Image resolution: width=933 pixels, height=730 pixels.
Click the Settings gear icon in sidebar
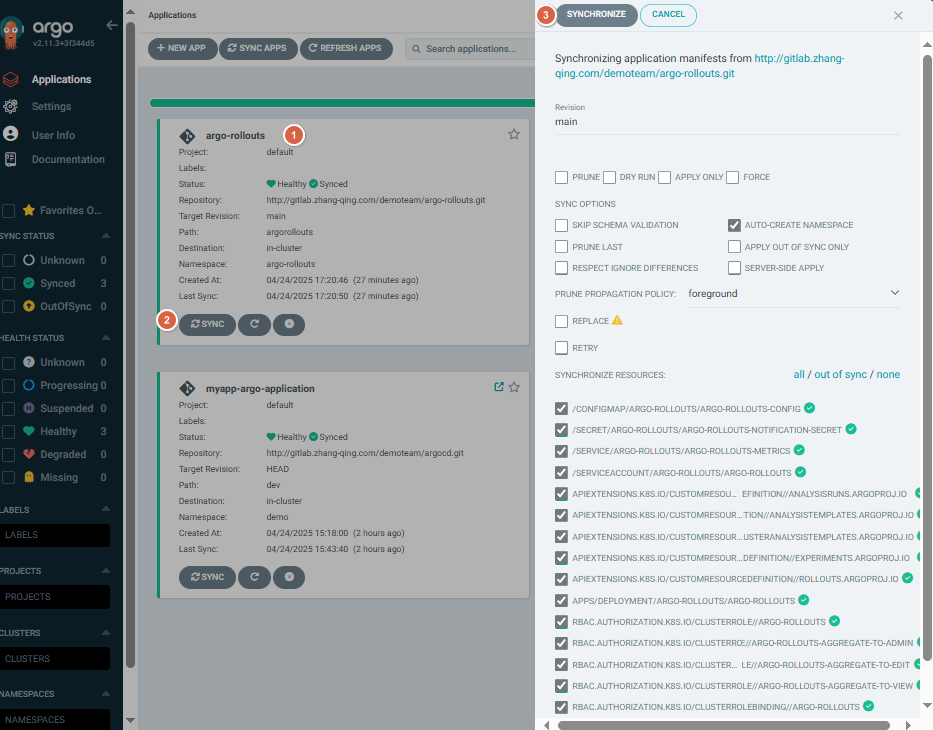[x=11, y=106]
